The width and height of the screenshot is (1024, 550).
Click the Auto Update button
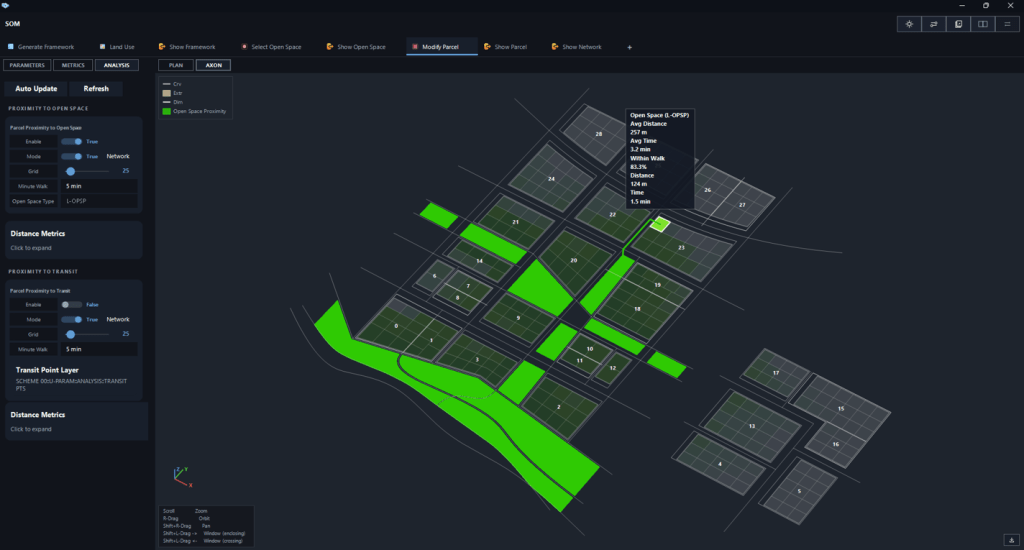36,89
